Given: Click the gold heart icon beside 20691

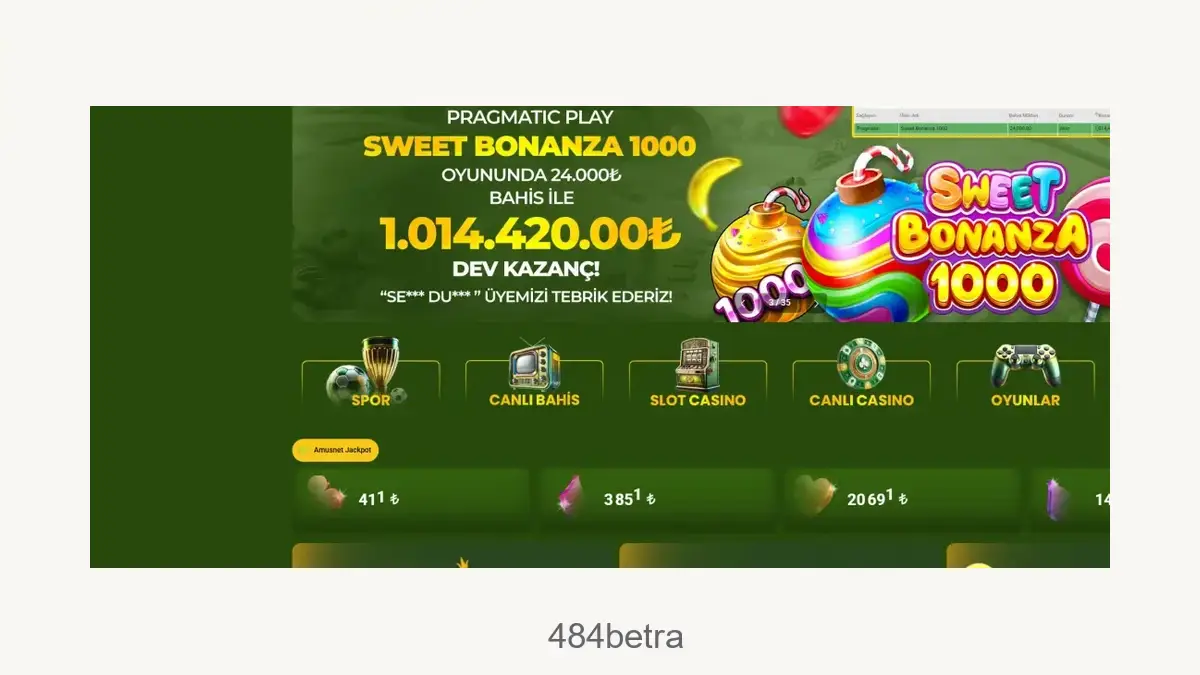Looking at the screenshot, I should coord(814,497).
